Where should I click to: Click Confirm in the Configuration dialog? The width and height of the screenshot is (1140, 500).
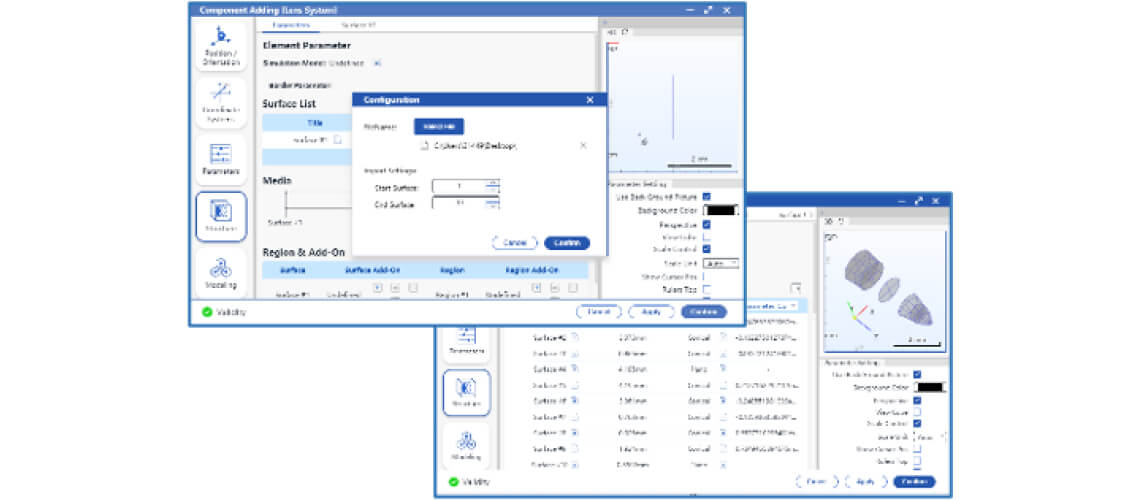(567, 243)
